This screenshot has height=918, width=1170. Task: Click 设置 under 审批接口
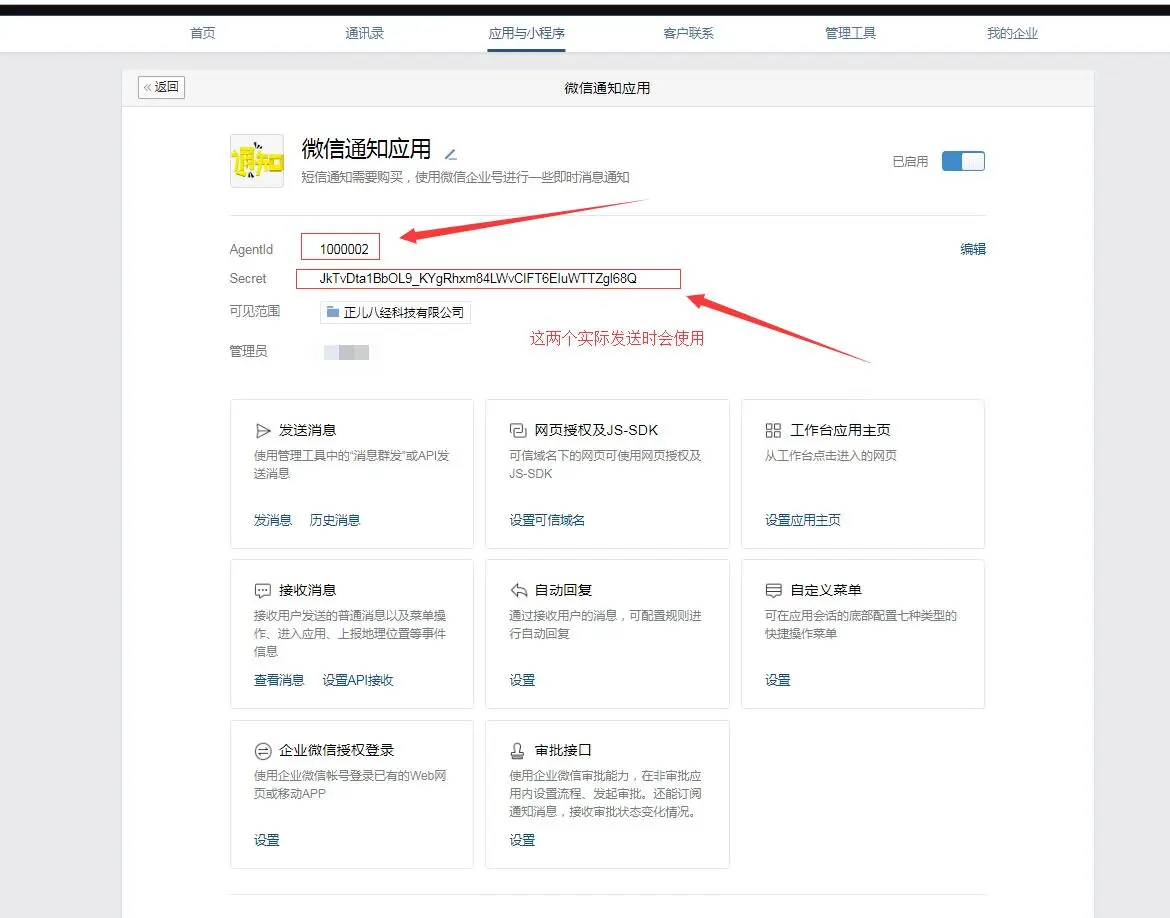click(x=522, y=840)
